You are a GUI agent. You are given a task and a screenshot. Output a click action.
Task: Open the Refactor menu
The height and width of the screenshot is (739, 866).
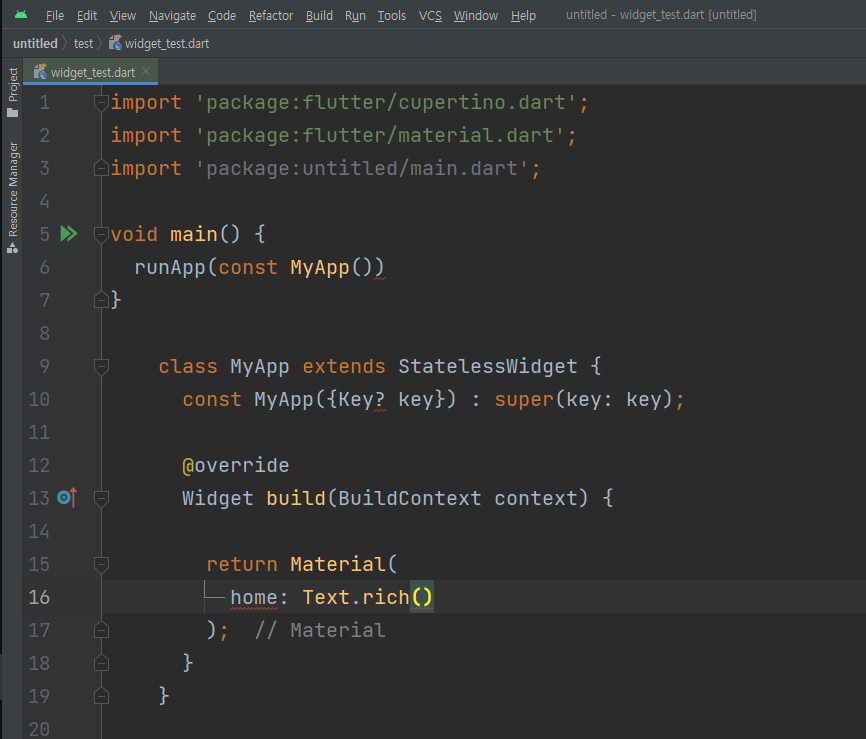(271, 15)
